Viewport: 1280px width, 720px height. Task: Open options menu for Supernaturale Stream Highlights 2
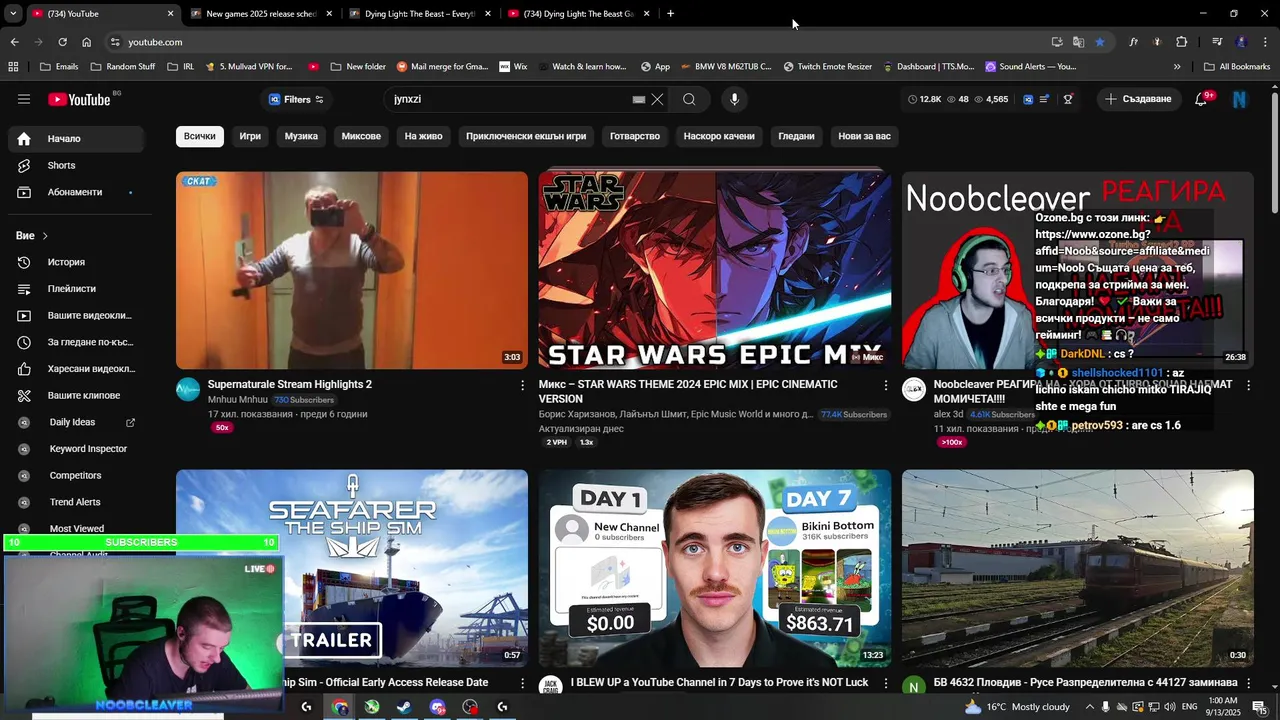[522, 385]
